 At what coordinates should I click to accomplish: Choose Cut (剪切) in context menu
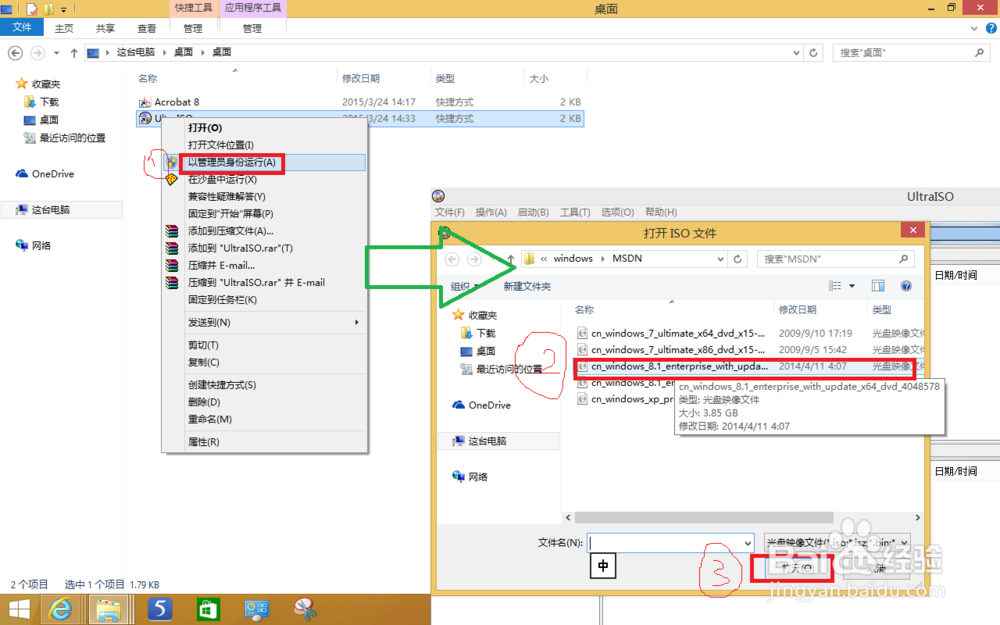(203, 345)
